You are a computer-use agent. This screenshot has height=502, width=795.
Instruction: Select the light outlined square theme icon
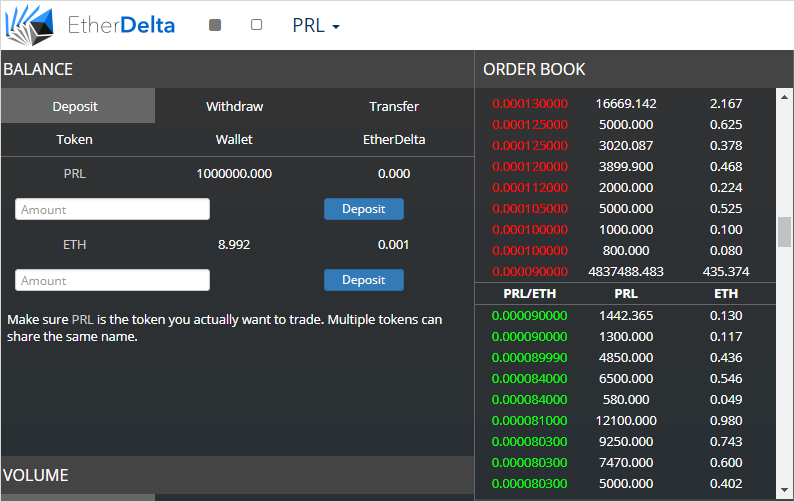click(x=257, y=25)
